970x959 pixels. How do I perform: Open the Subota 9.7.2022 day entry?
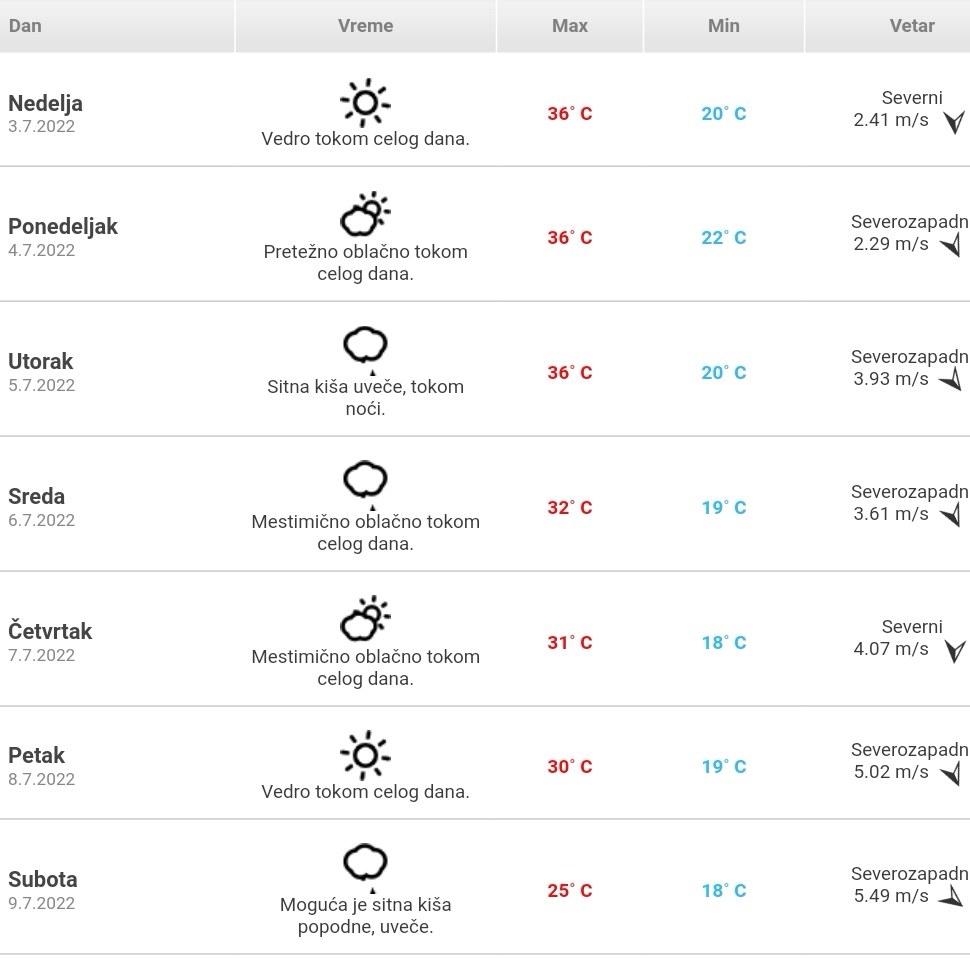click(43, 890)
